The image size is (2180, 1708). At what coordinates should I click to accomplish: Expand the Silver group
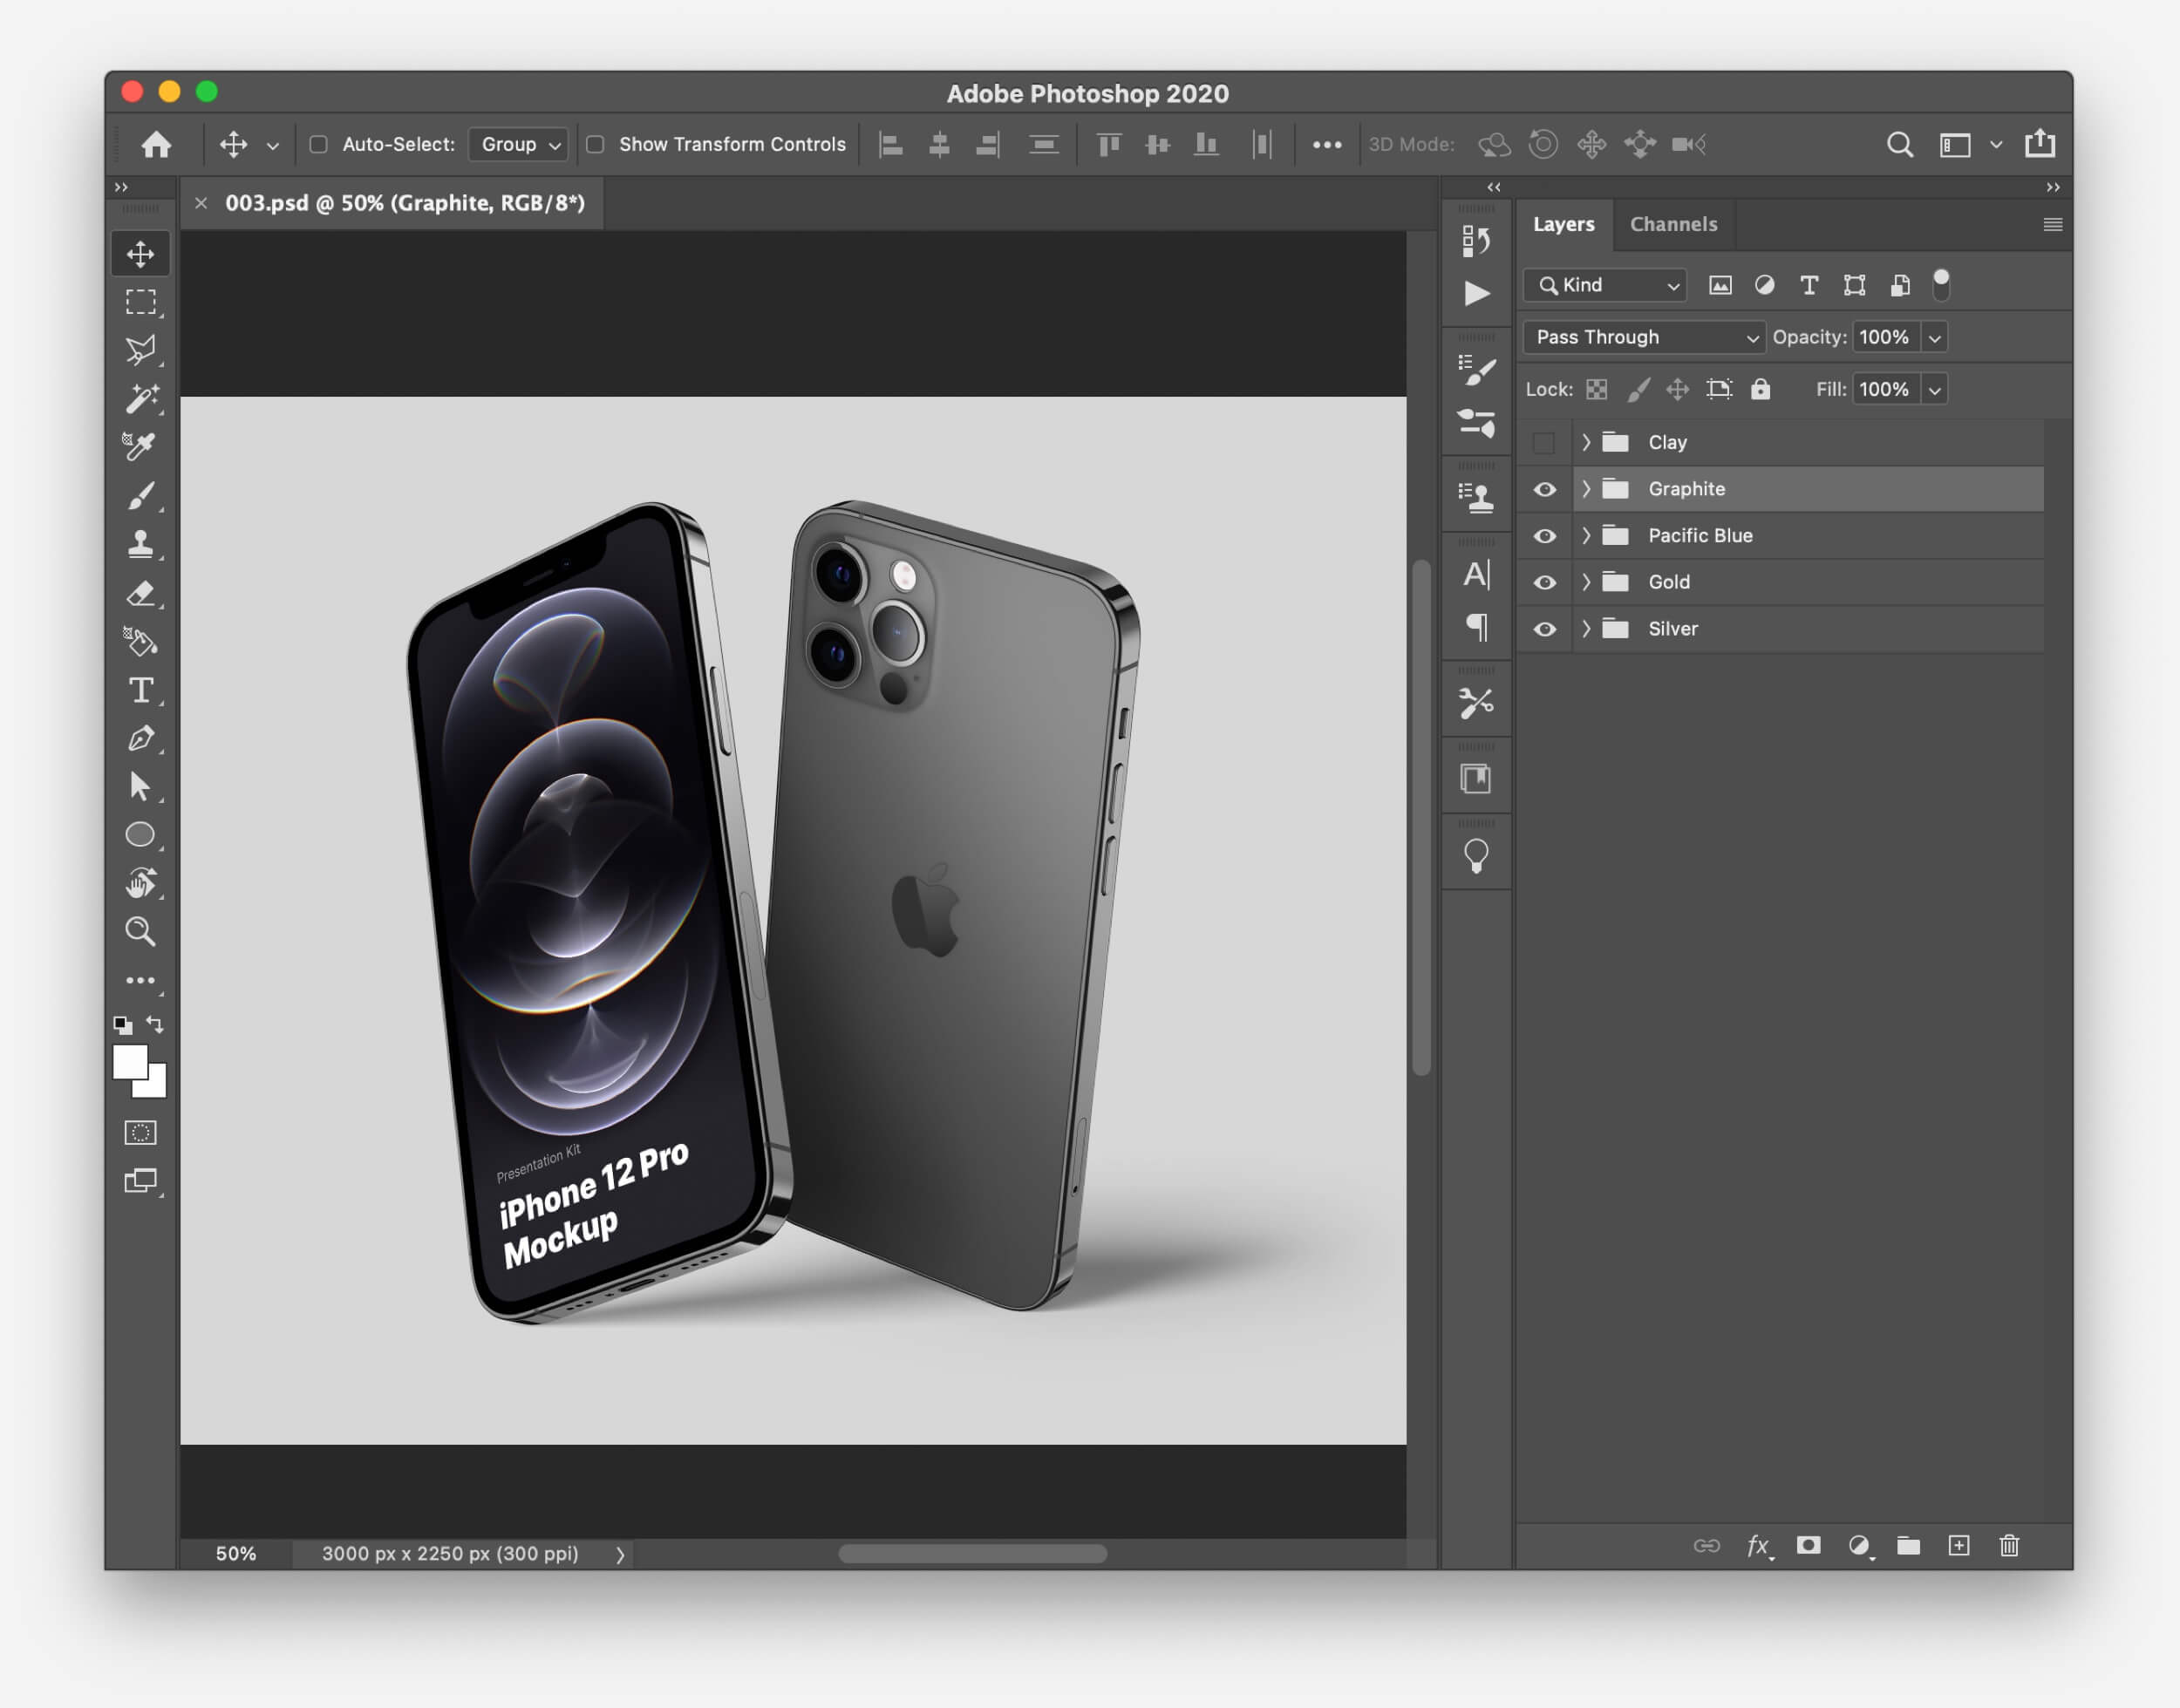point(1586,629)
